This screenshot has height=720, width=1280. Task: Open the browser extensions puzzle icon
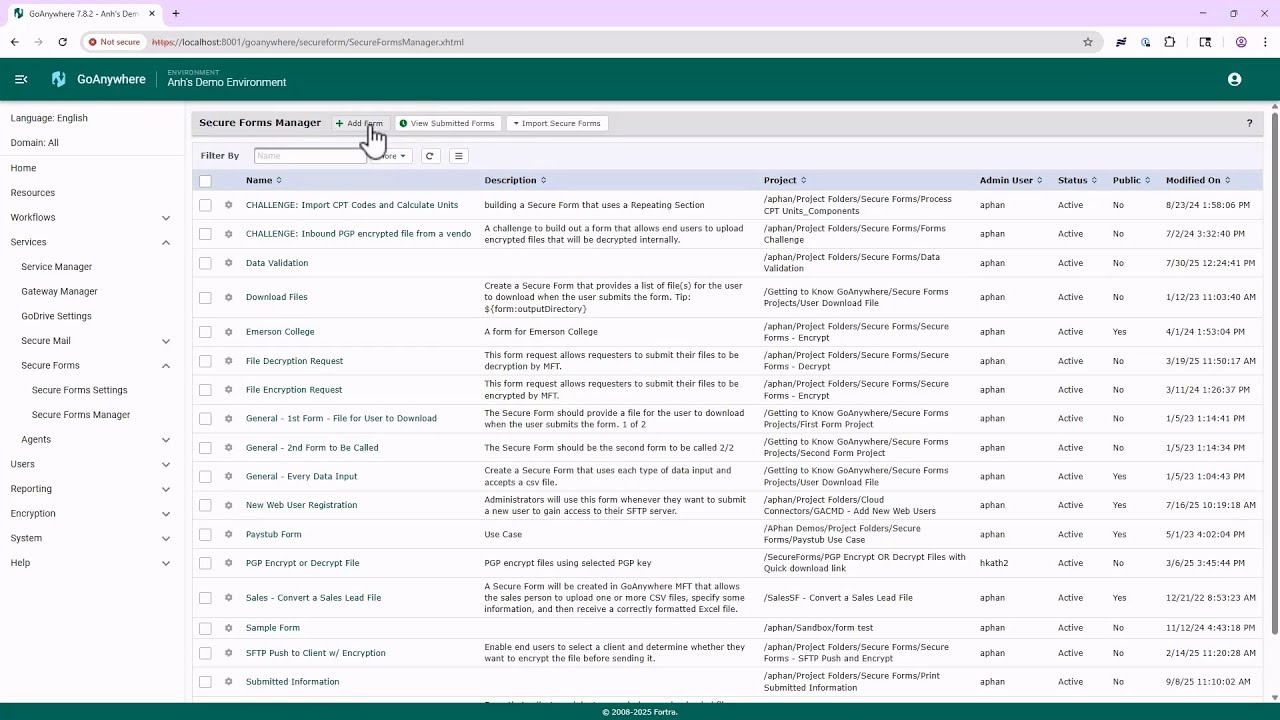(x=1170, y=42)
